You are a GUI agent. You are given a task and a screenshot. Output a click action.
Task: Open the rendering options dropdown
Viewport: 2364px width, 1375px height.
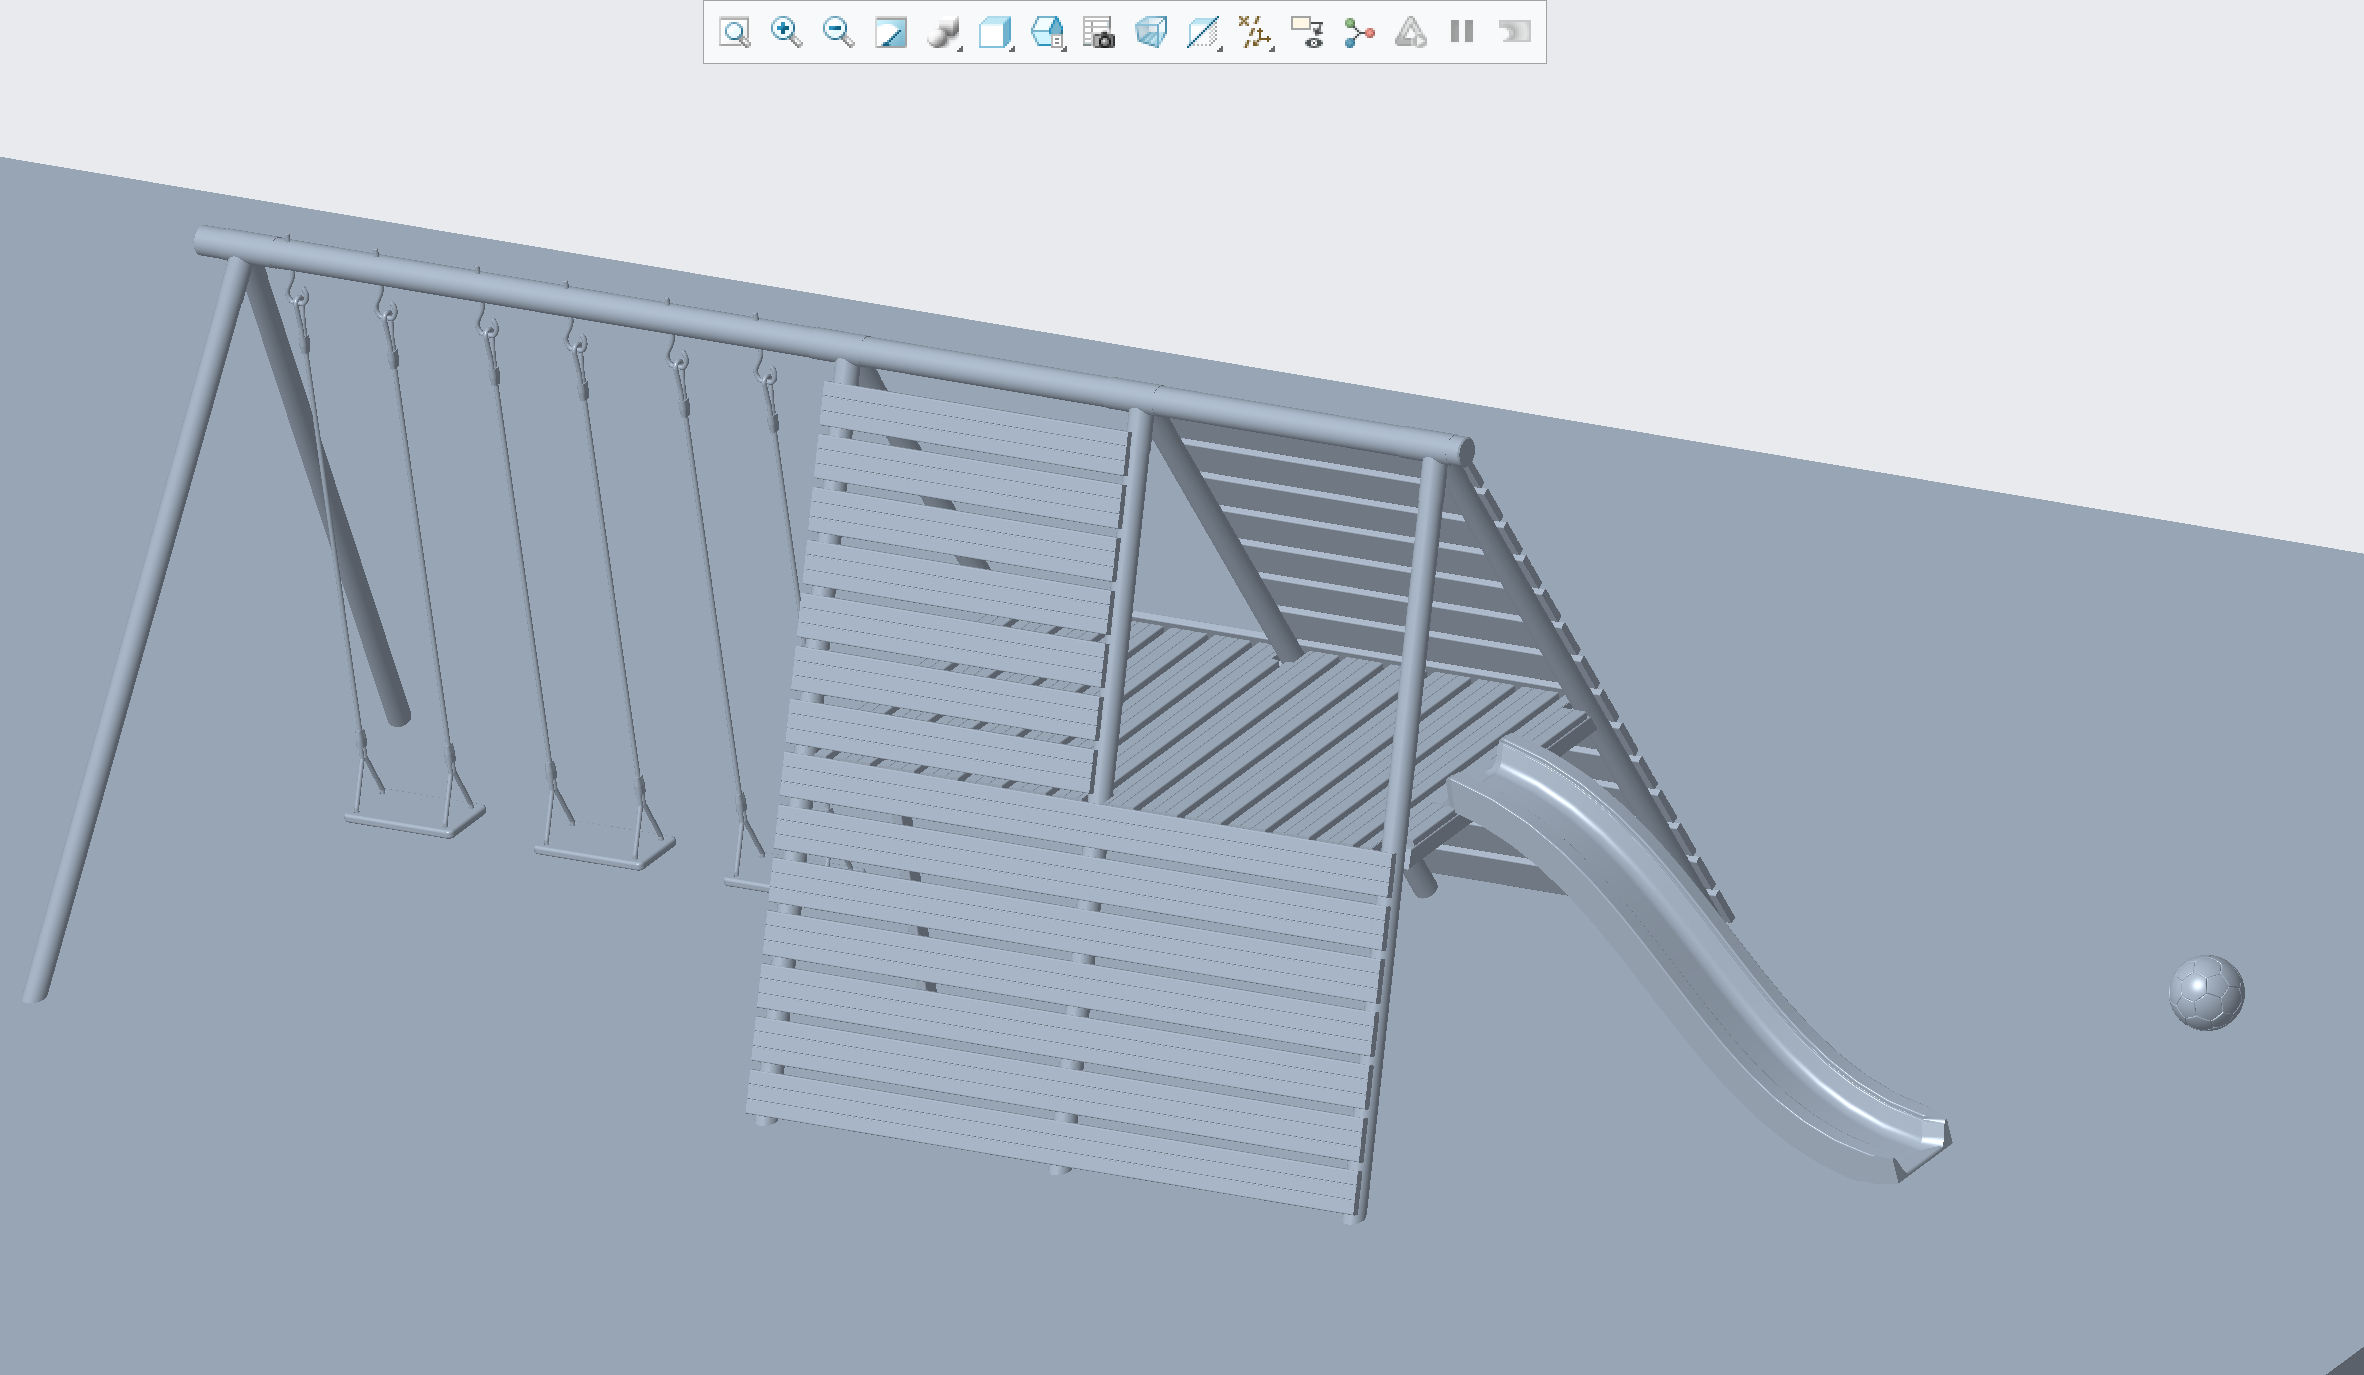click(x=943, y=33)
